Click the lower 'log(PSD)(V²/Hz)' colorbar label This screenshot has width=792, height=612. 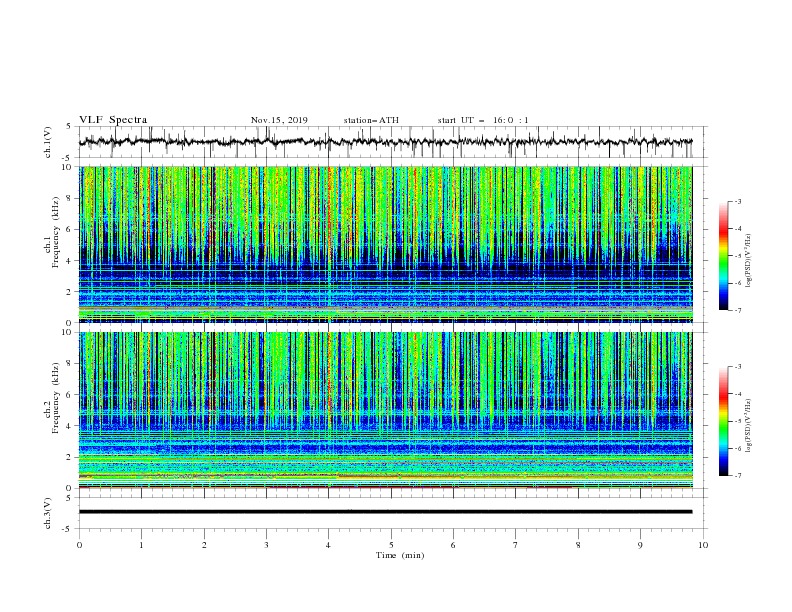coord(749,426)
